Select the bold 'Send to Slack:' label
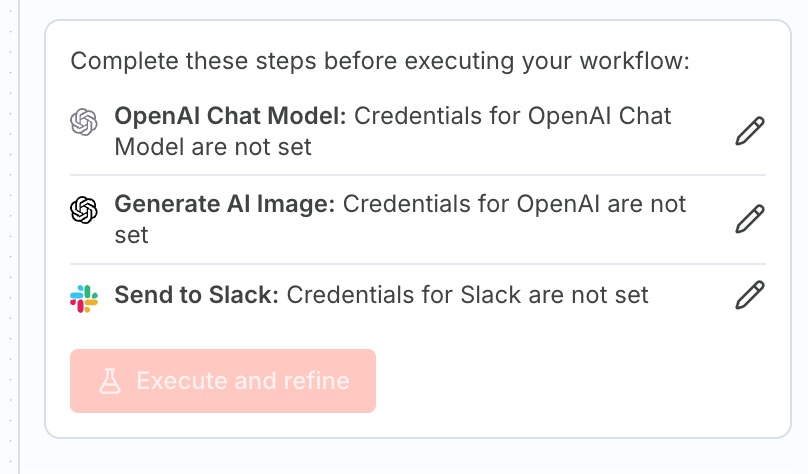808x474 pixels. (x=197, y=295)
